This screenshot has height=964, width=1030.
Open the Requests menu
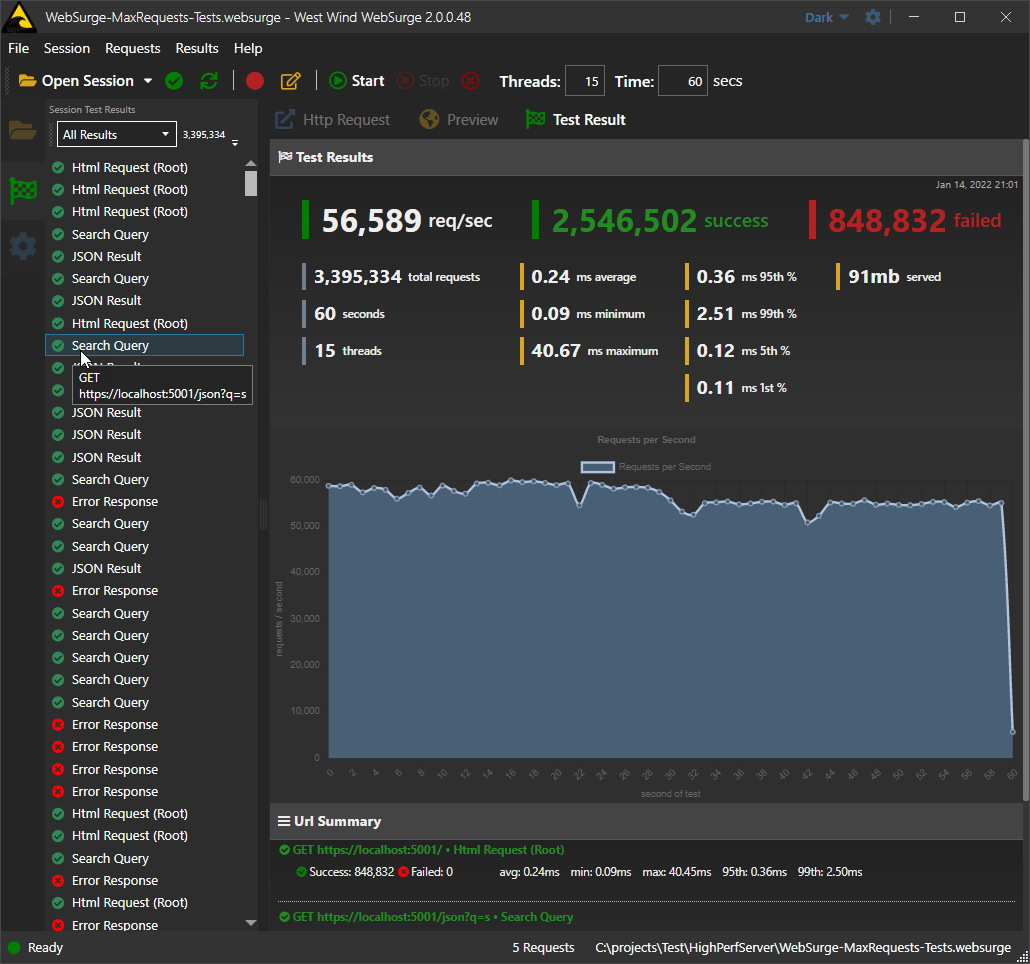[x=133, y=49]
